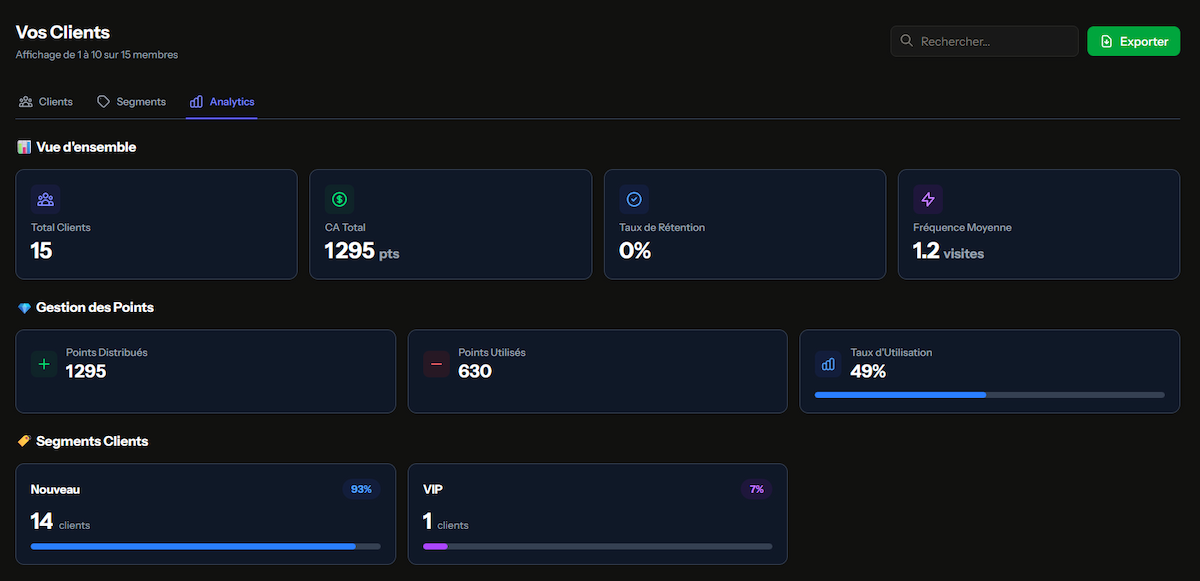The width and height of the screenshot is (1200, 581).
Task: Click the Points Utilisés minus icon
Action: click(436, 364)
